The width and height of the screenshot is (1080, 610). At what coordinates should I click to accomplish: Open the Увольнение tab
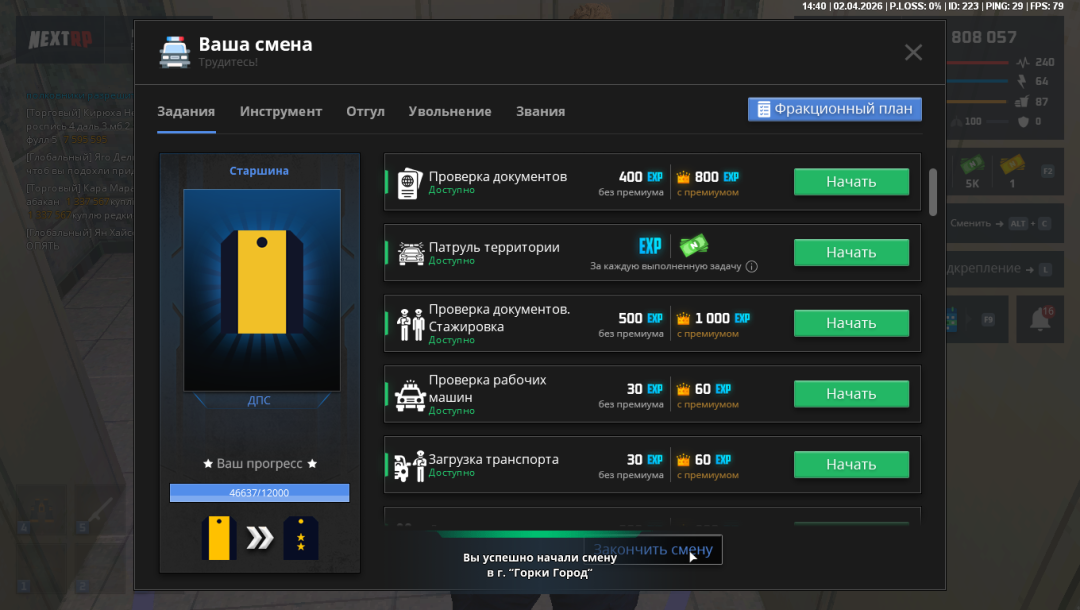tap(450, 111)
